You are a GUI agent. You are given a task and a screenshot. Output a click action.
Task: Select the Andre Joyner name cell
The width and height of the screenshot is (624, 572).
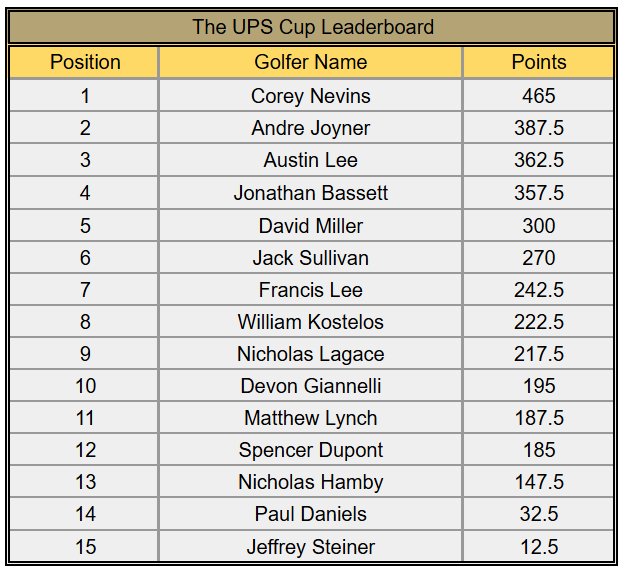pyautogui.click(x=311, y=128)
